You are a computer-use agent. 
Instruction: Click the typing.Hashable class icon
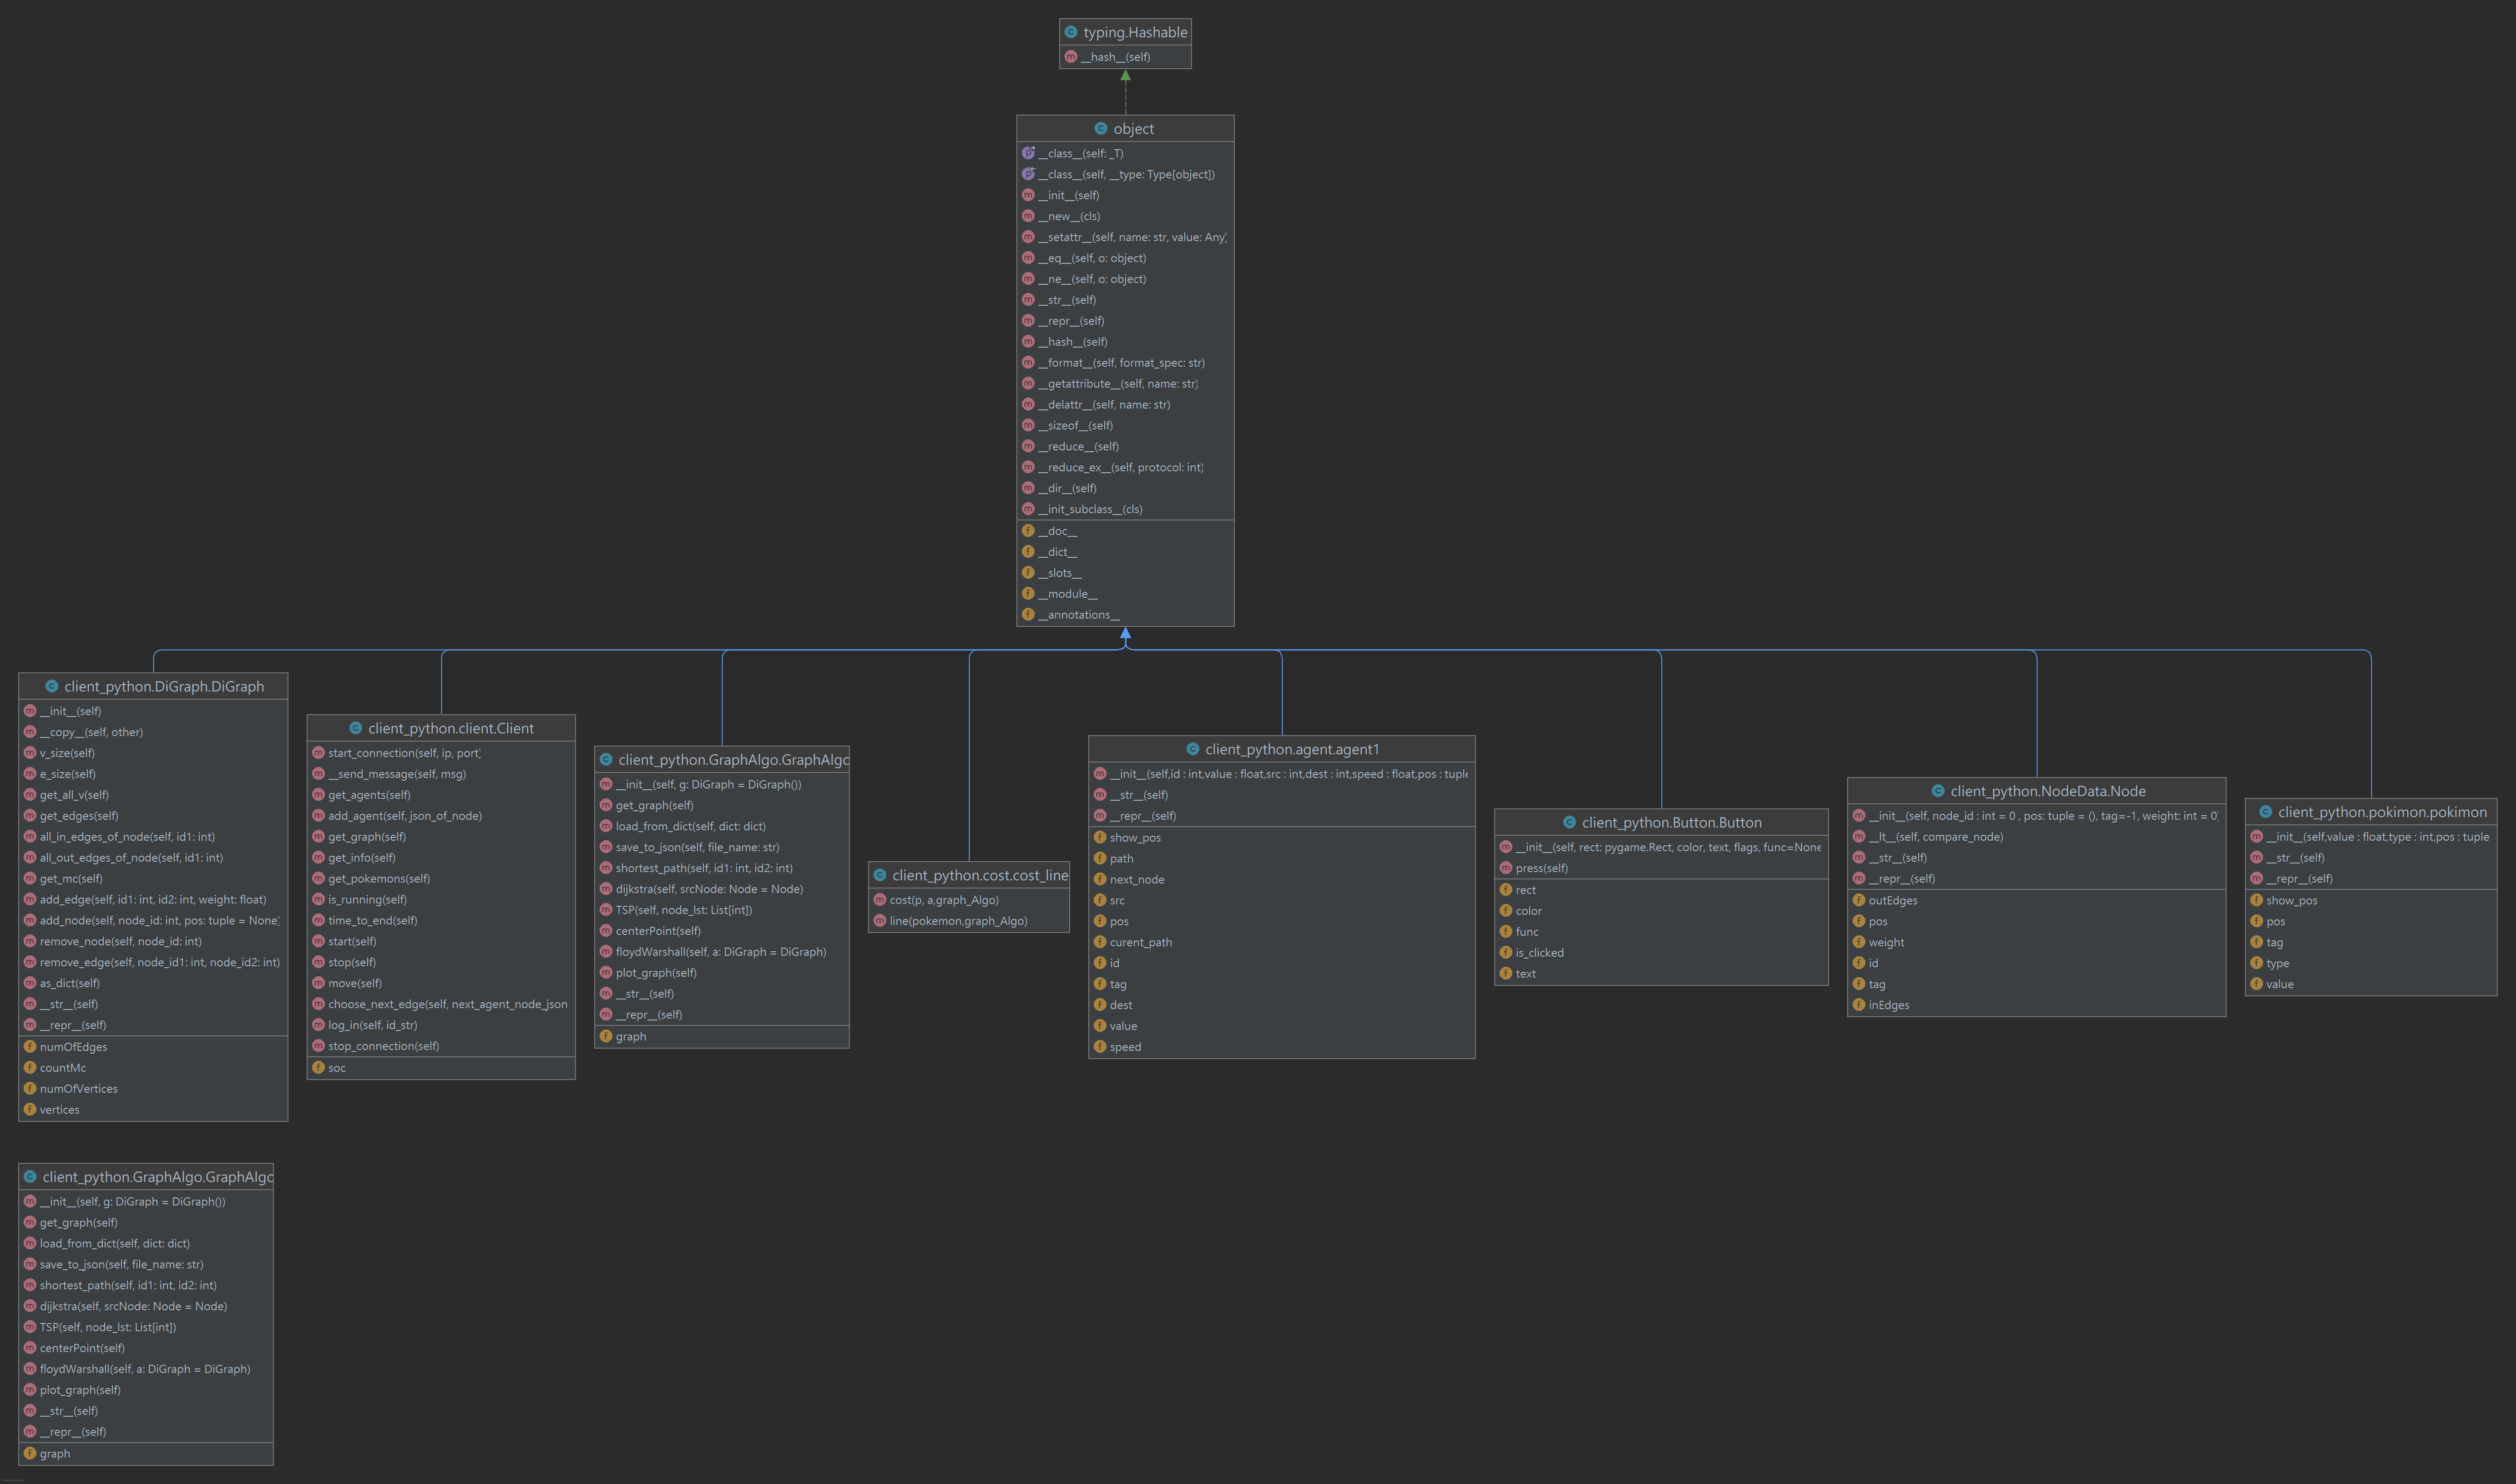pos(1070,32)
